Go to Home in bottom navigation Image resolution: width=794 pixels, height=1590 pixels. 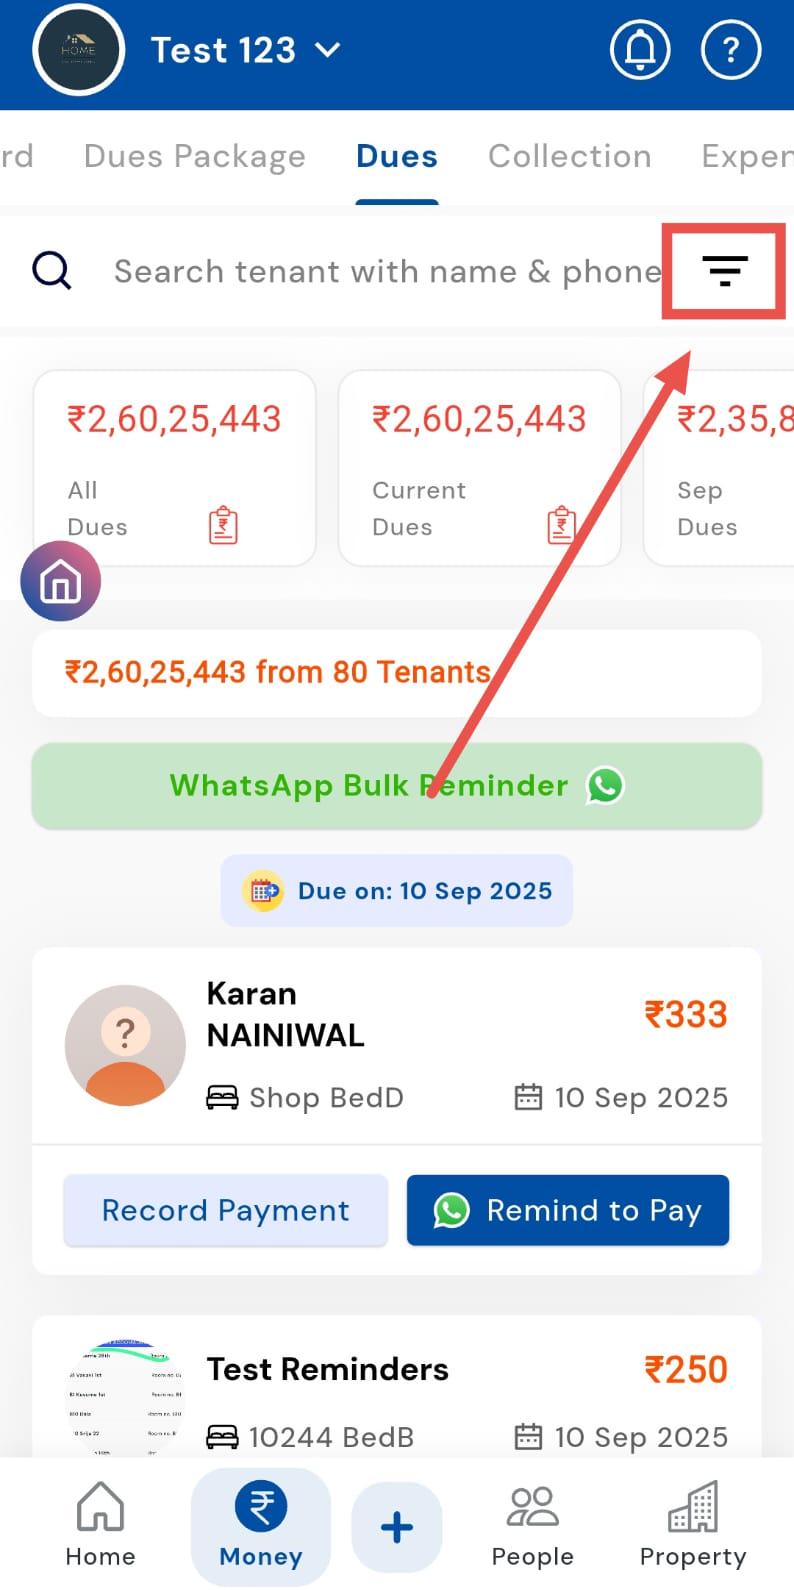(x=100, y=1526)
